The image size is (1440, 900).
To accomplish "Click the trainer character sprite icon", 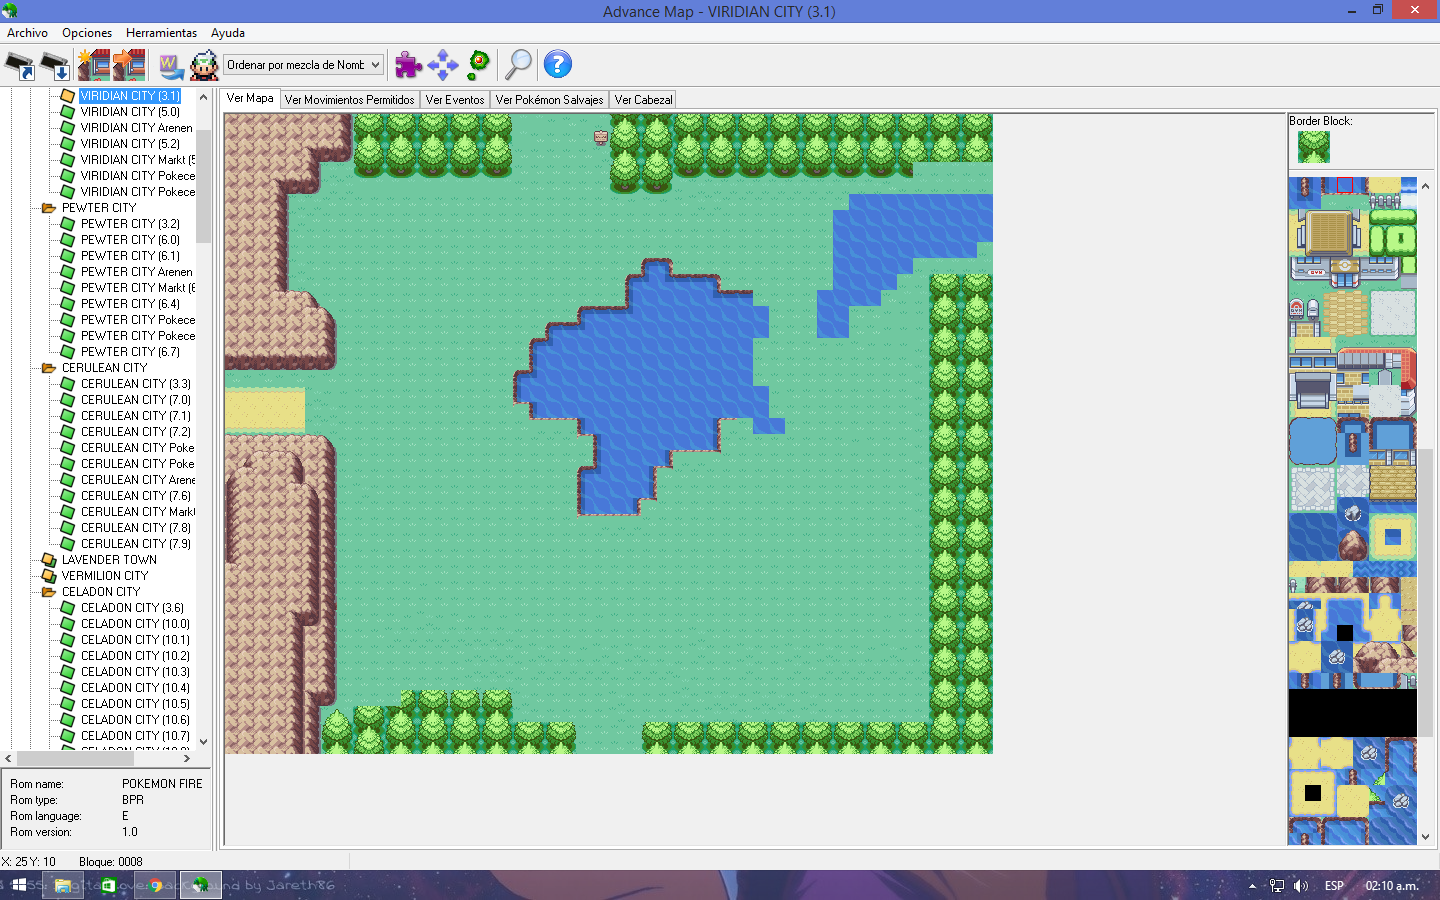I will pos(204,65).
